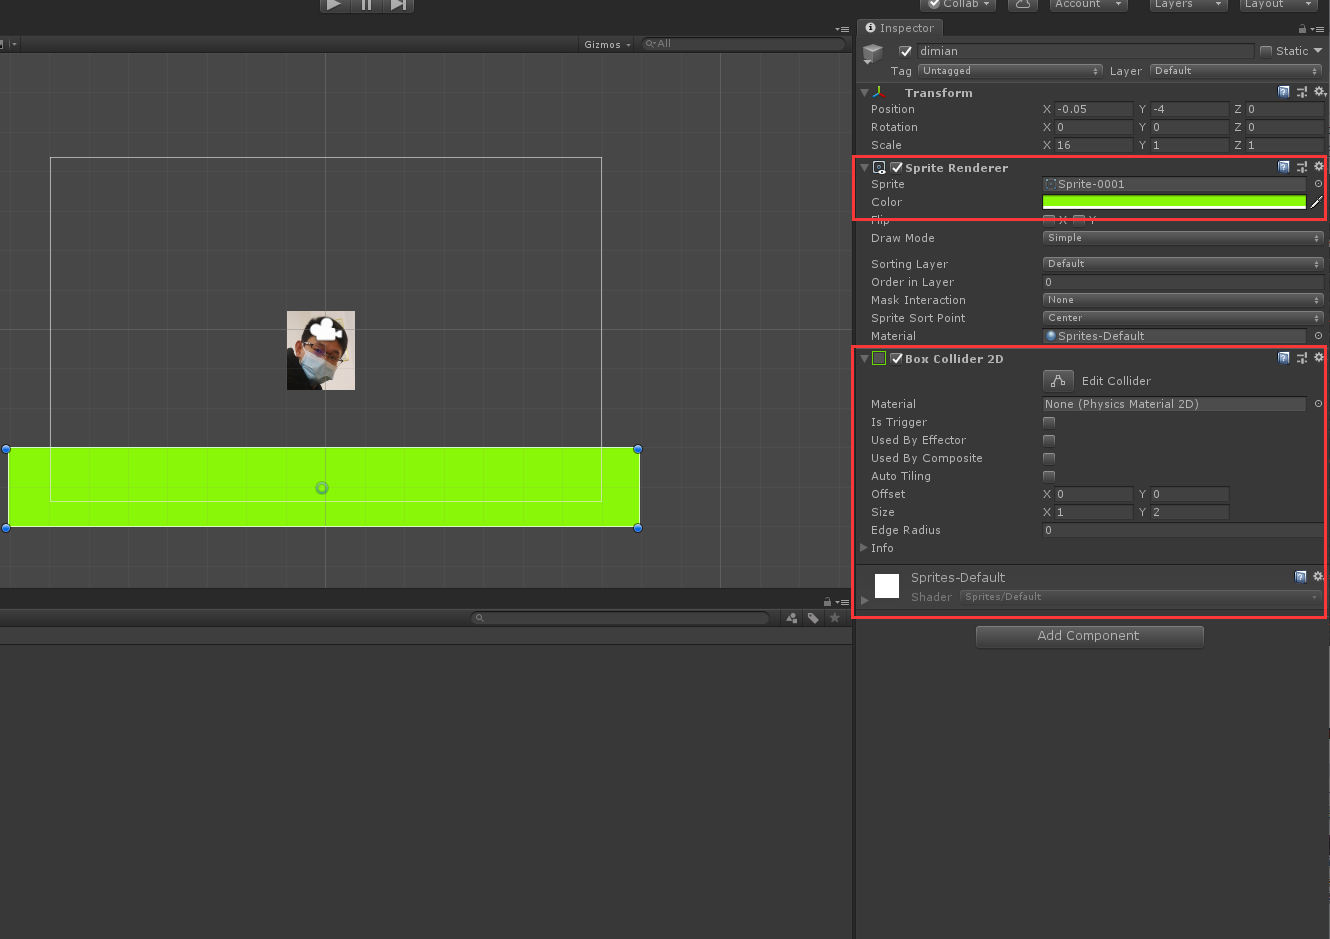
Task: Click the Edit Collider icon button
Action: tap(1058, 381)
